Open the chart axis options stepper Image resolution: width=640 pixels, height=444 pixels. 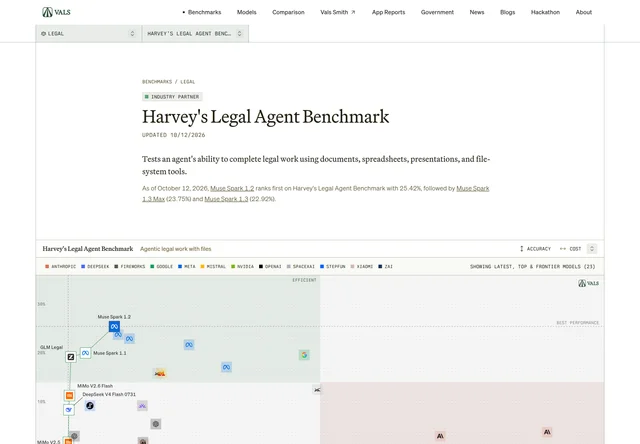[592, 249]
